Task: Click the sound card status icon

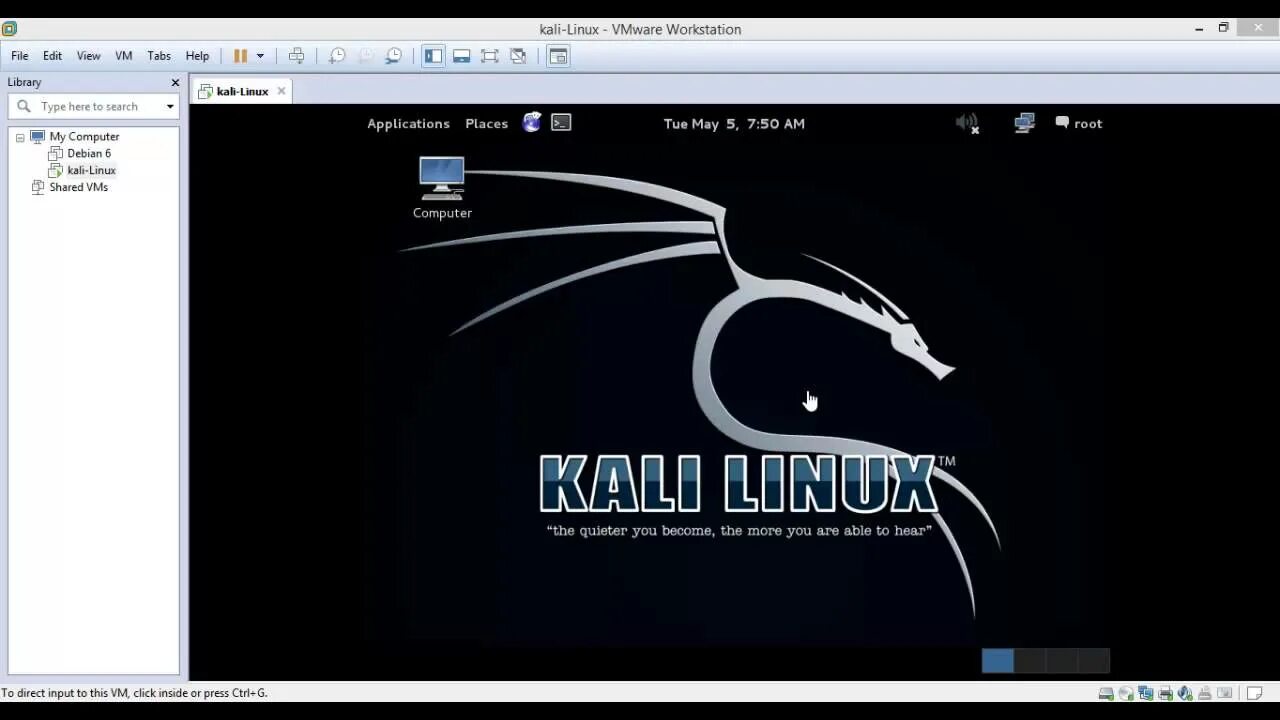Action: tap(1185, 692)
